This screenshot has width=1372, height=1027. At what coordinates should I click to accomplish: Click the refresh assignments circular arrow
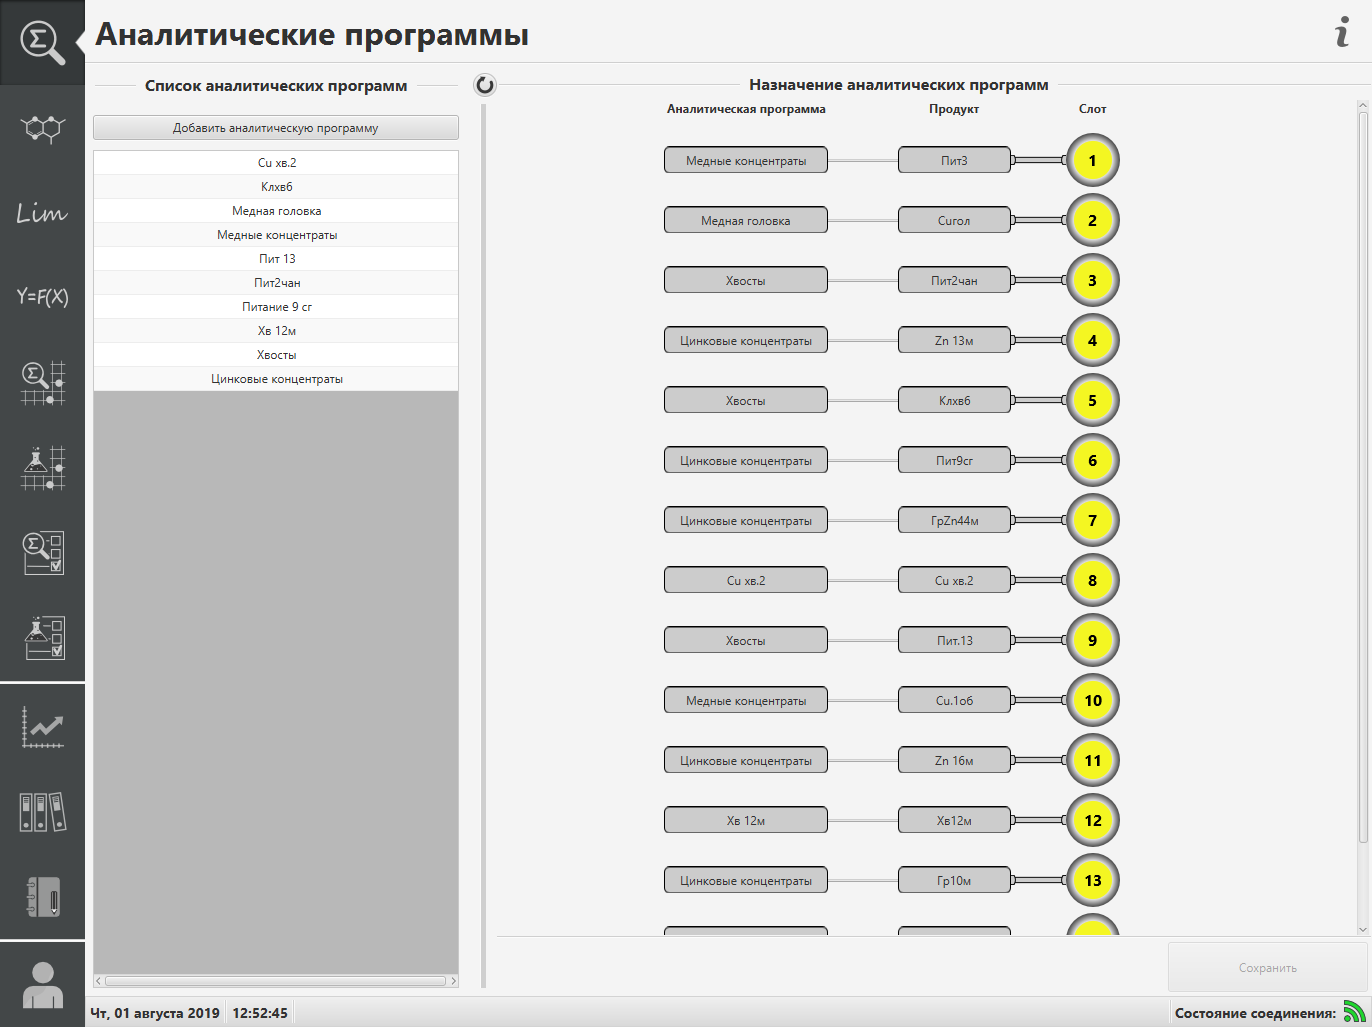click(485, 85)
